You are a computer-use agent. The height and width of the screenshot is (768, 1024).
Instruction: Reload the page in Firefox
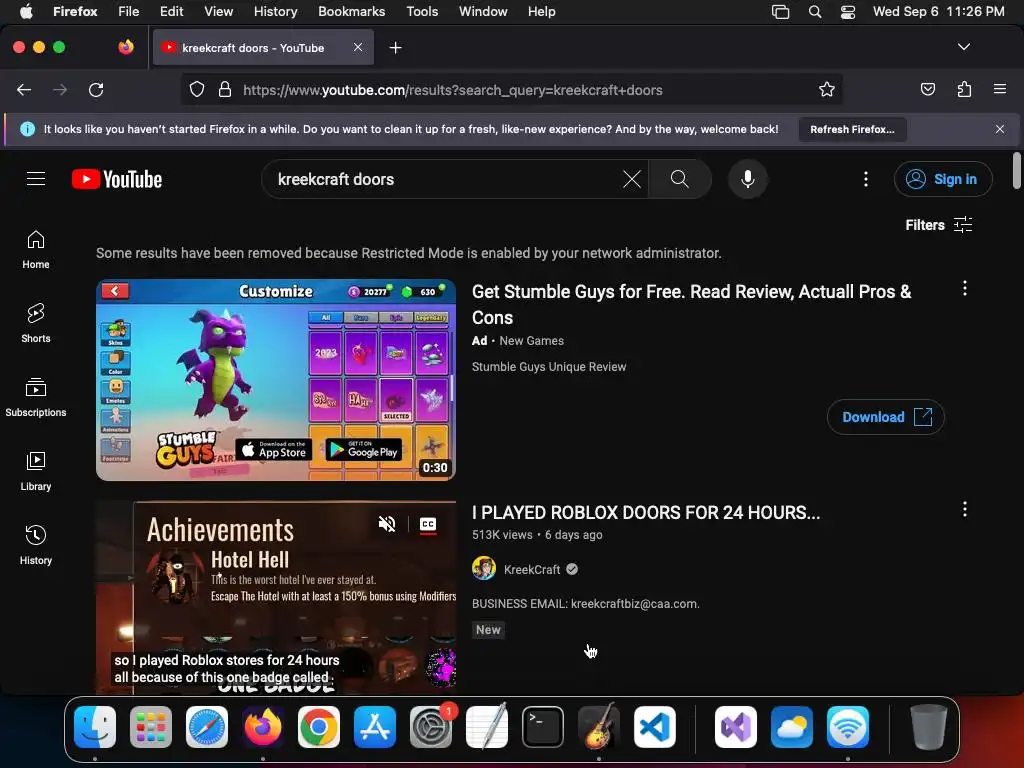[96, 89]
